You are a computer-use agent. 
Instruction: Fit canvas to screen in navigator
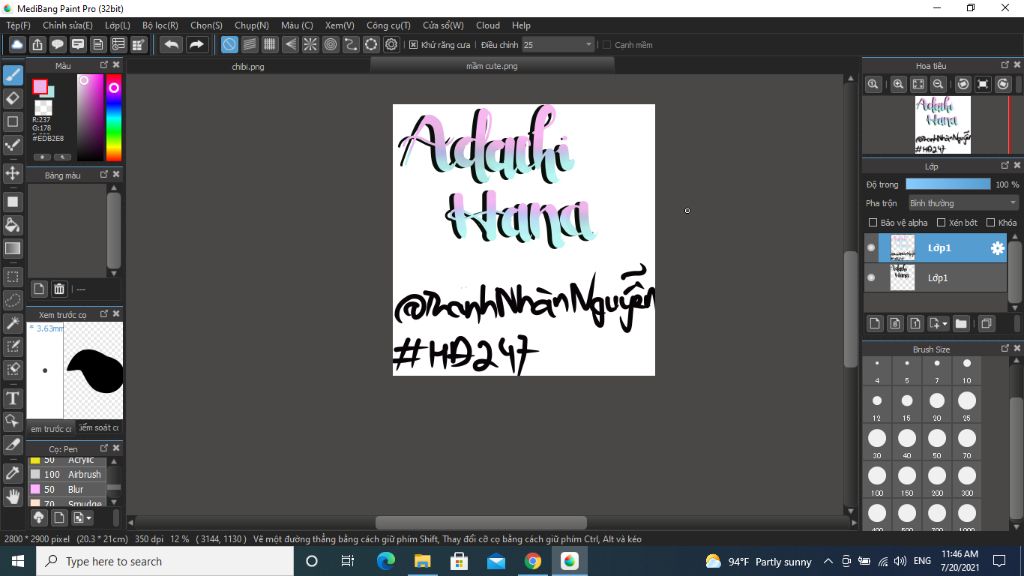918,84
